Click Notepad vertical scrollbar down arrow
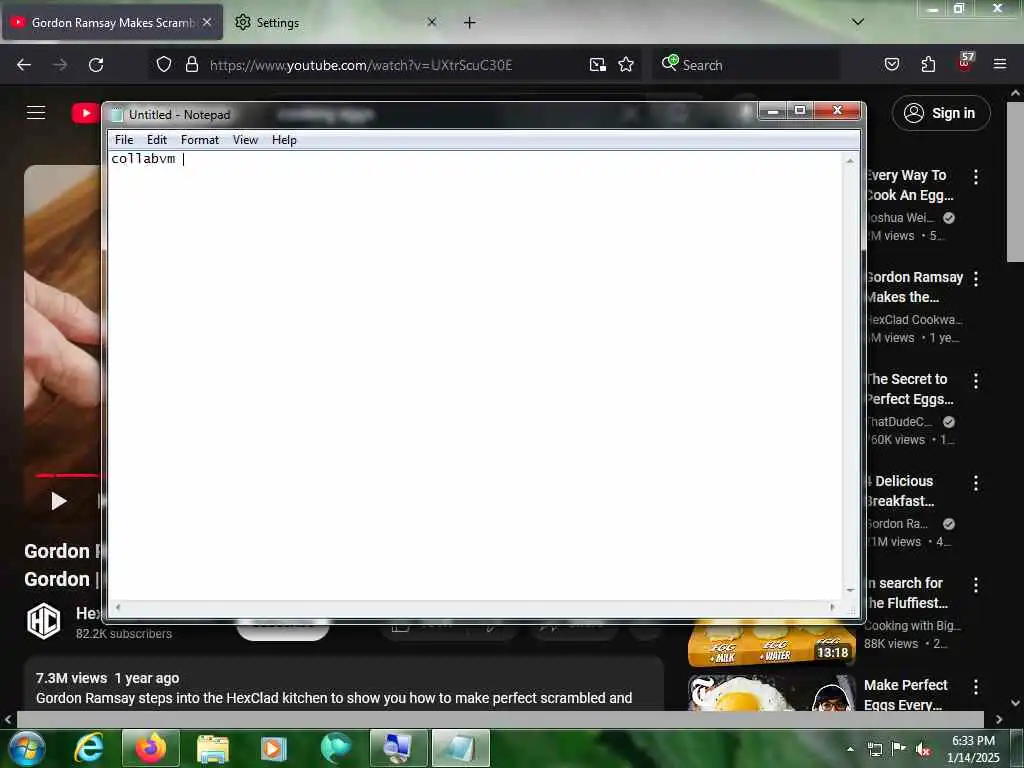This screenshot has height=768, width=1024. click(850, 590)
